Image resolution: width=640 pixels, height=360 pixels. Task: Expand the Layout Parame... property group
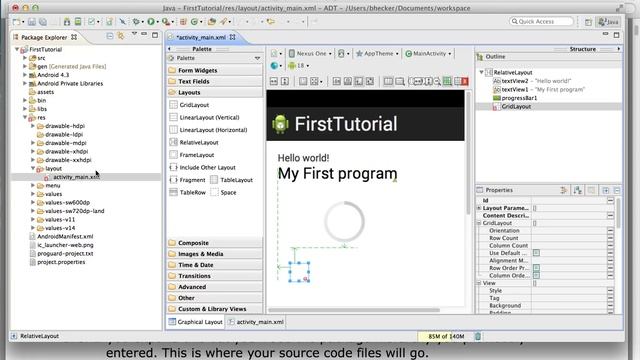click(479, 208)
